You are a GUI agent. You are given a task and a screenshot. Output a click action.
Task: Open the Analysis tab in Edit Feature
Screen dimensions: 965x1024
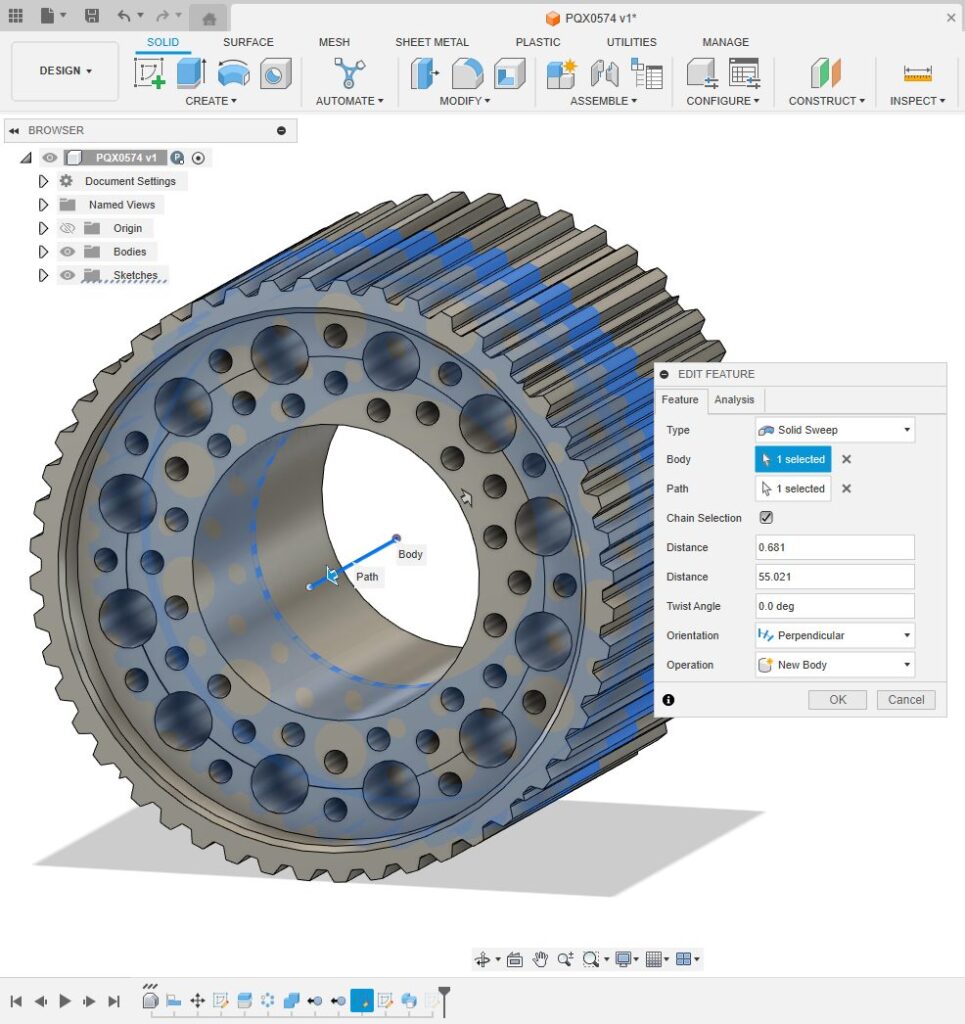734,400
